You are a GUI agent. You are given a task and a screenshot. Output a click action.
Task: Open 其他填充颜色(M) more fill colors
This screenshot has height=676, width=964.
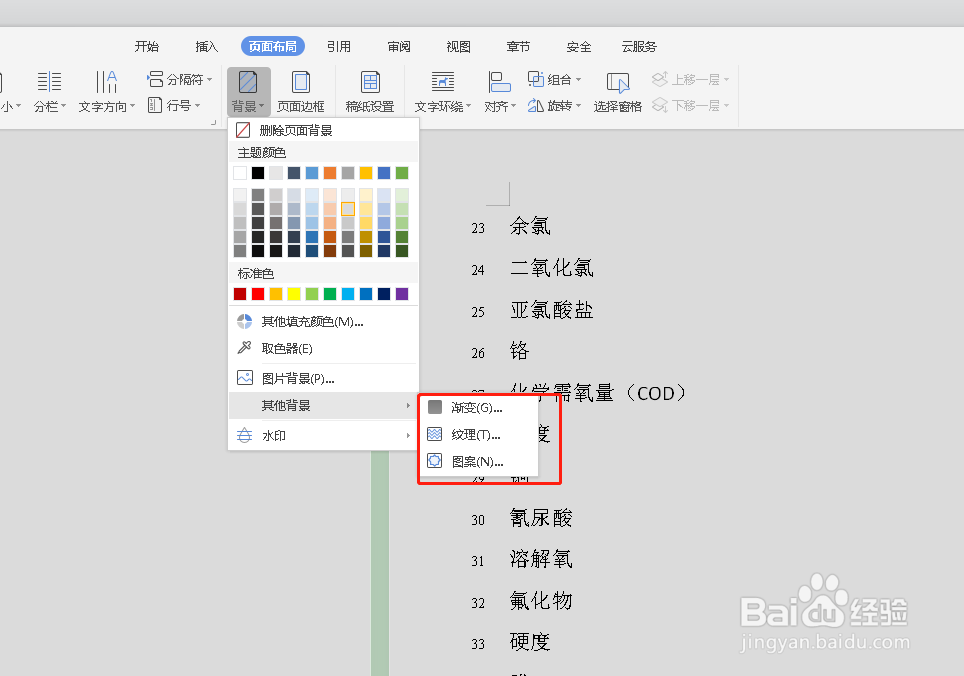323,321
